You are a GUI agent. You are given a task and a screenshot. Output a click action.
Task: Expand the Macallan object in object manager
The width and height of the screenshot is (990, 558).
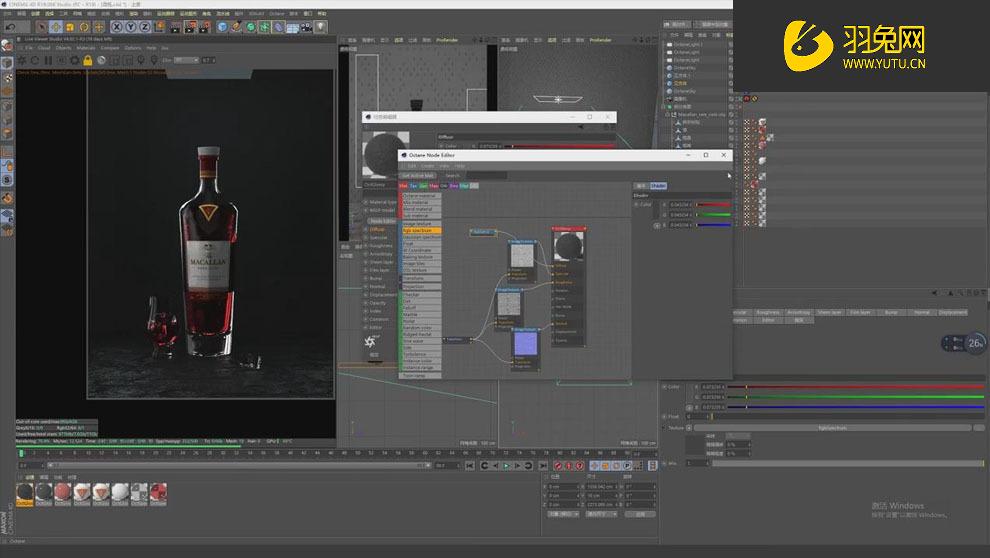point(668,115)
